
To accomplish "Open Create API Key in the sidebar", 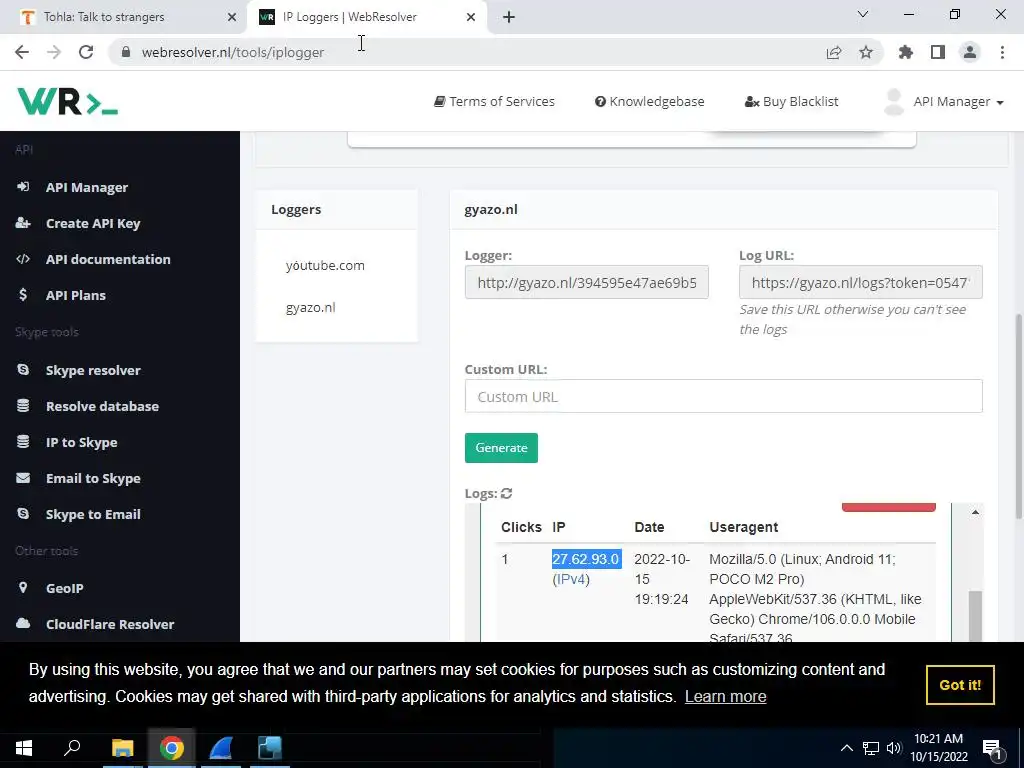I will point(93,223).
